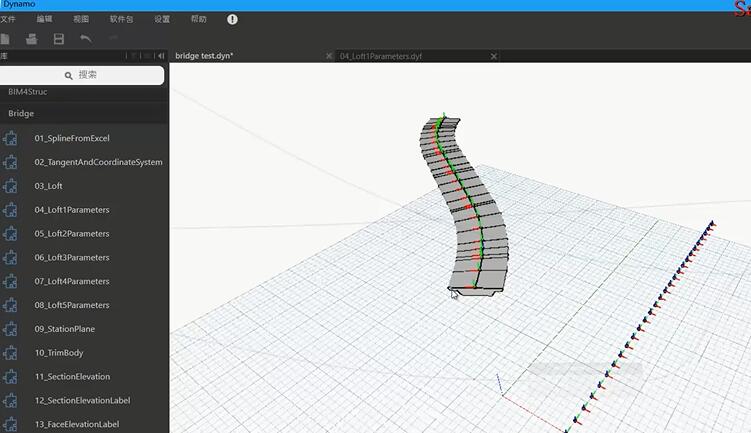
Task: Click the 09_StationPlane node icon
Action: coord(11,329)
